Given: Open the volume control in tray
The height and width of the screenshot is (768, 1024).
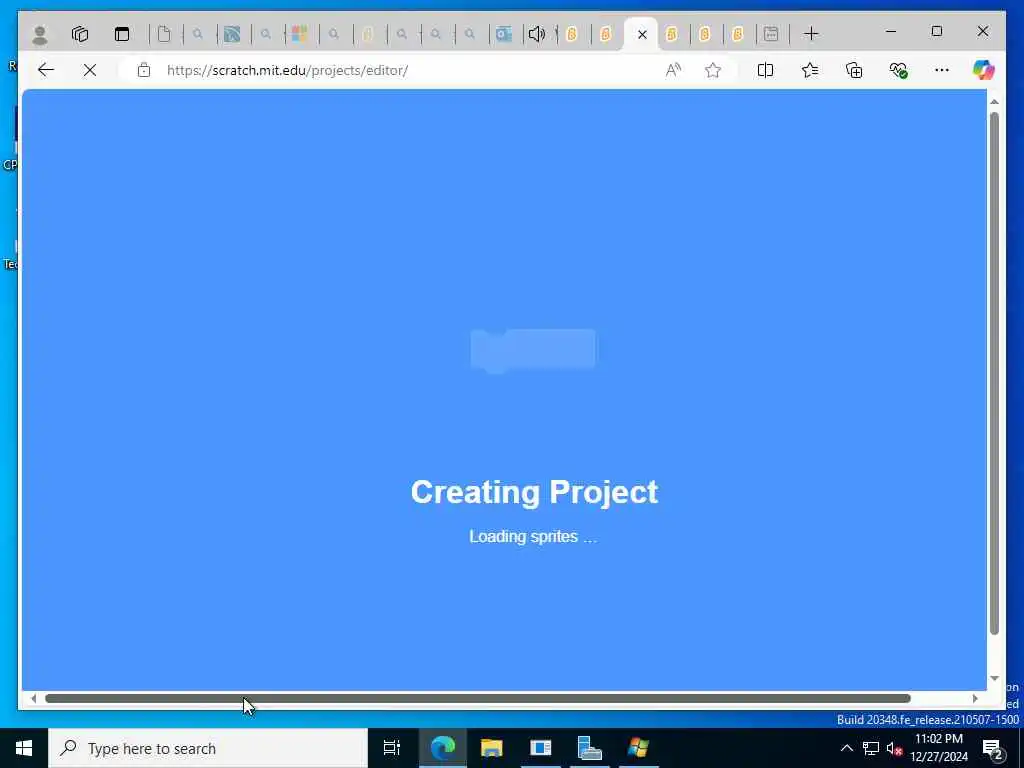Looking at the screenshot, I should pos(894,748).
